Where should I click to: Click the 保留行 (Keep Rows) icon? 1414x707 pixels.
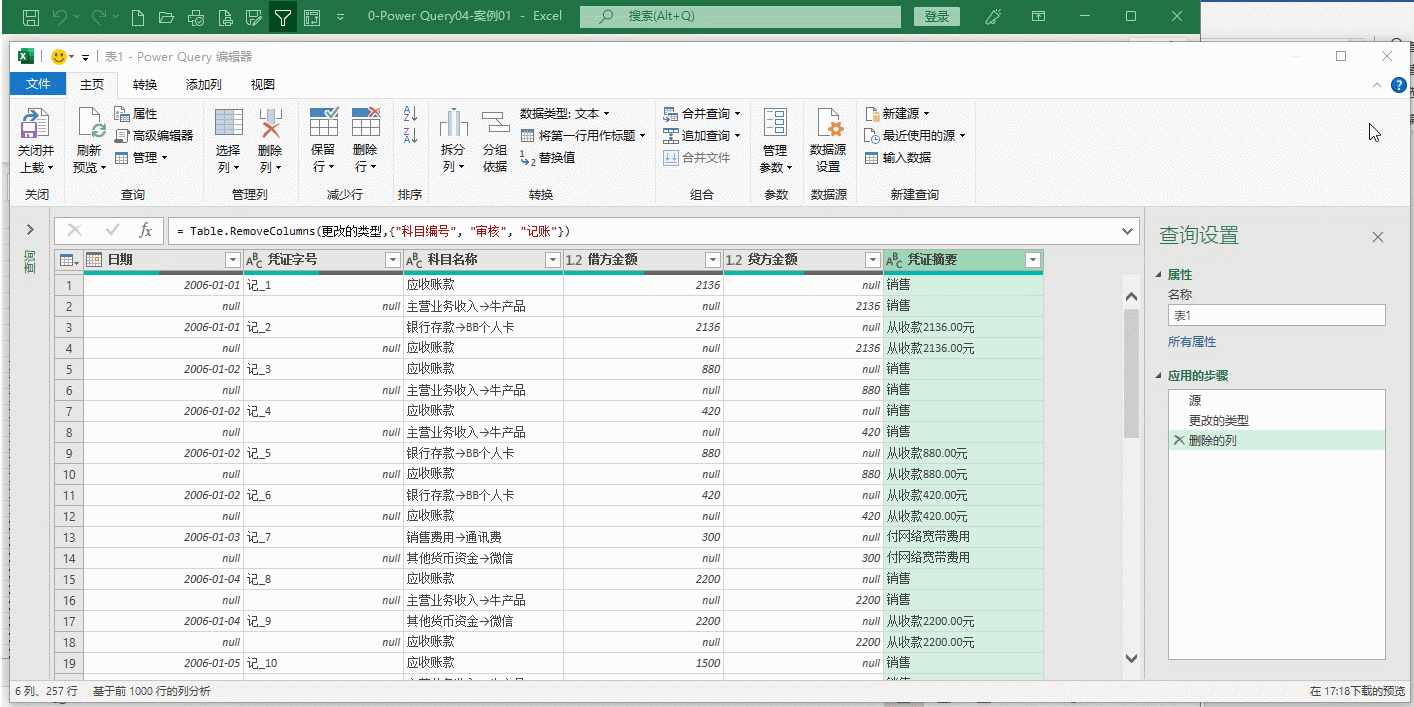[x=324, y=123]
